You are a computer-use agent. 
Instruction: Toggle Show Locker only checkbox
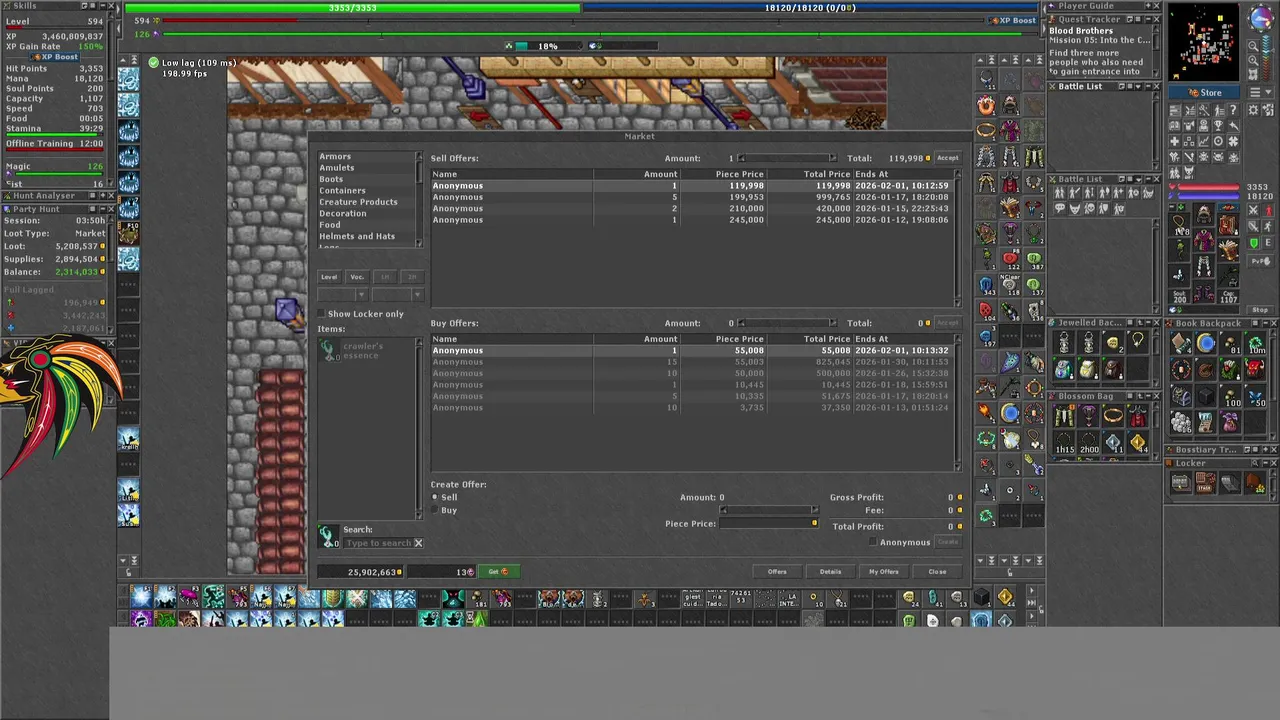[x=322, y=314]
